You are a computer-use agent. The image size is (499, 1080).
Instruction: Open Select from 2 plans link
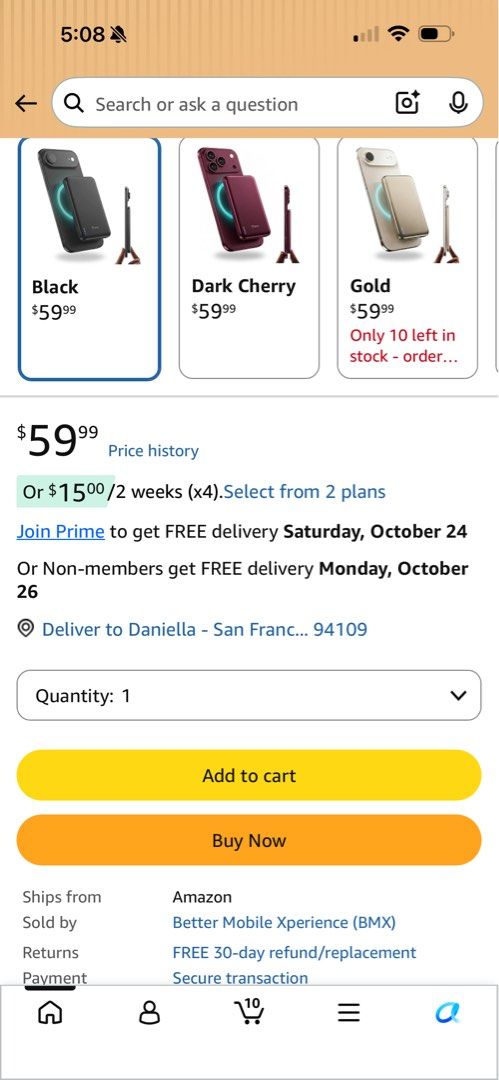pyautogui.click(x=305, y=492)
